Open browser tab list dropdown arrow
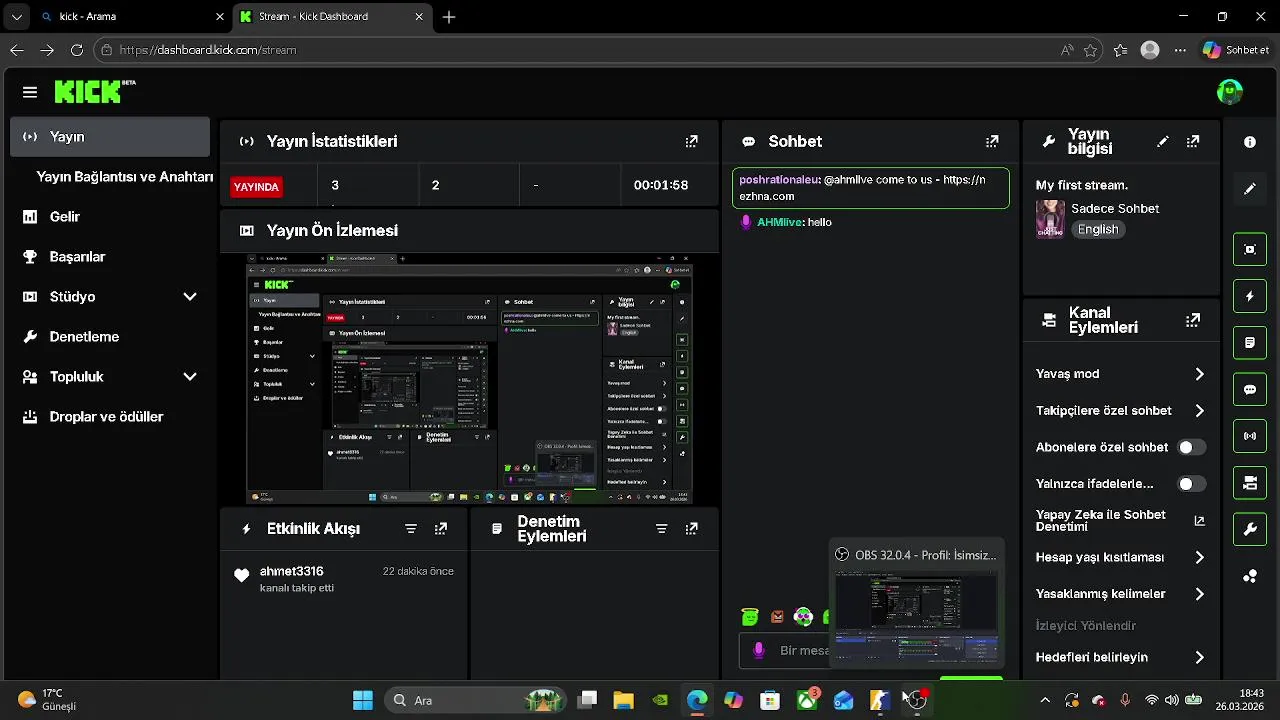Image resolution: width=1280 pixels, height=720 pixels. [16, 17]
